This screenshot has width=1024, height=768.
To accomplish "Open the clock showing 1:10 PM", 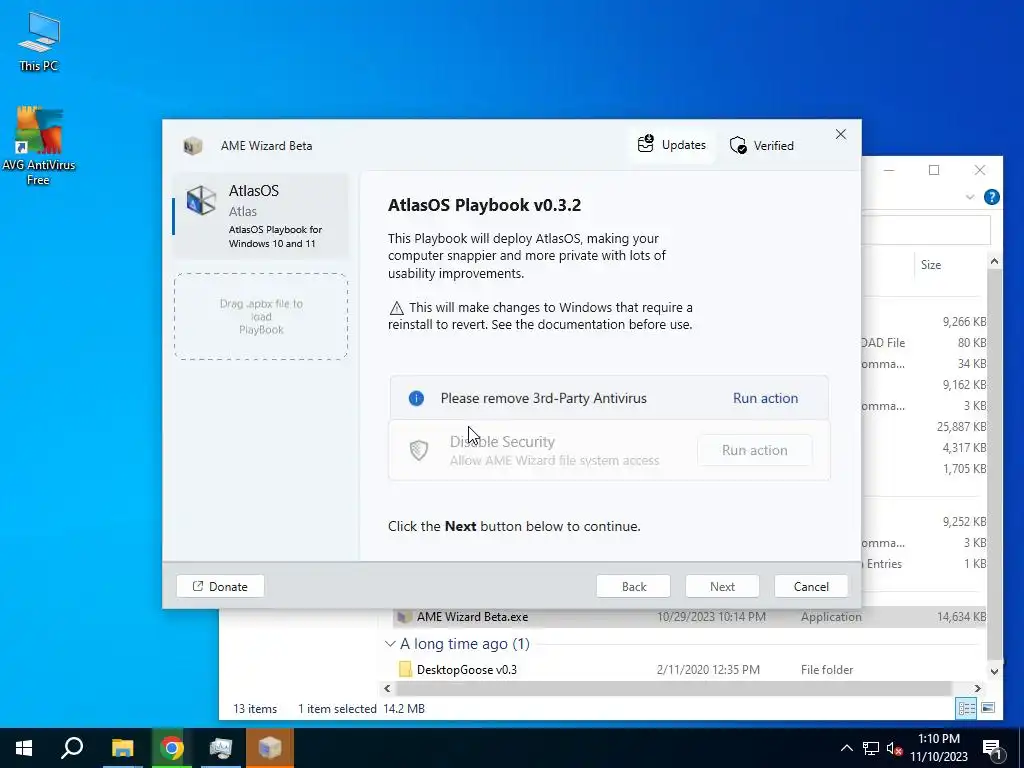I will [x=939, y=748].
